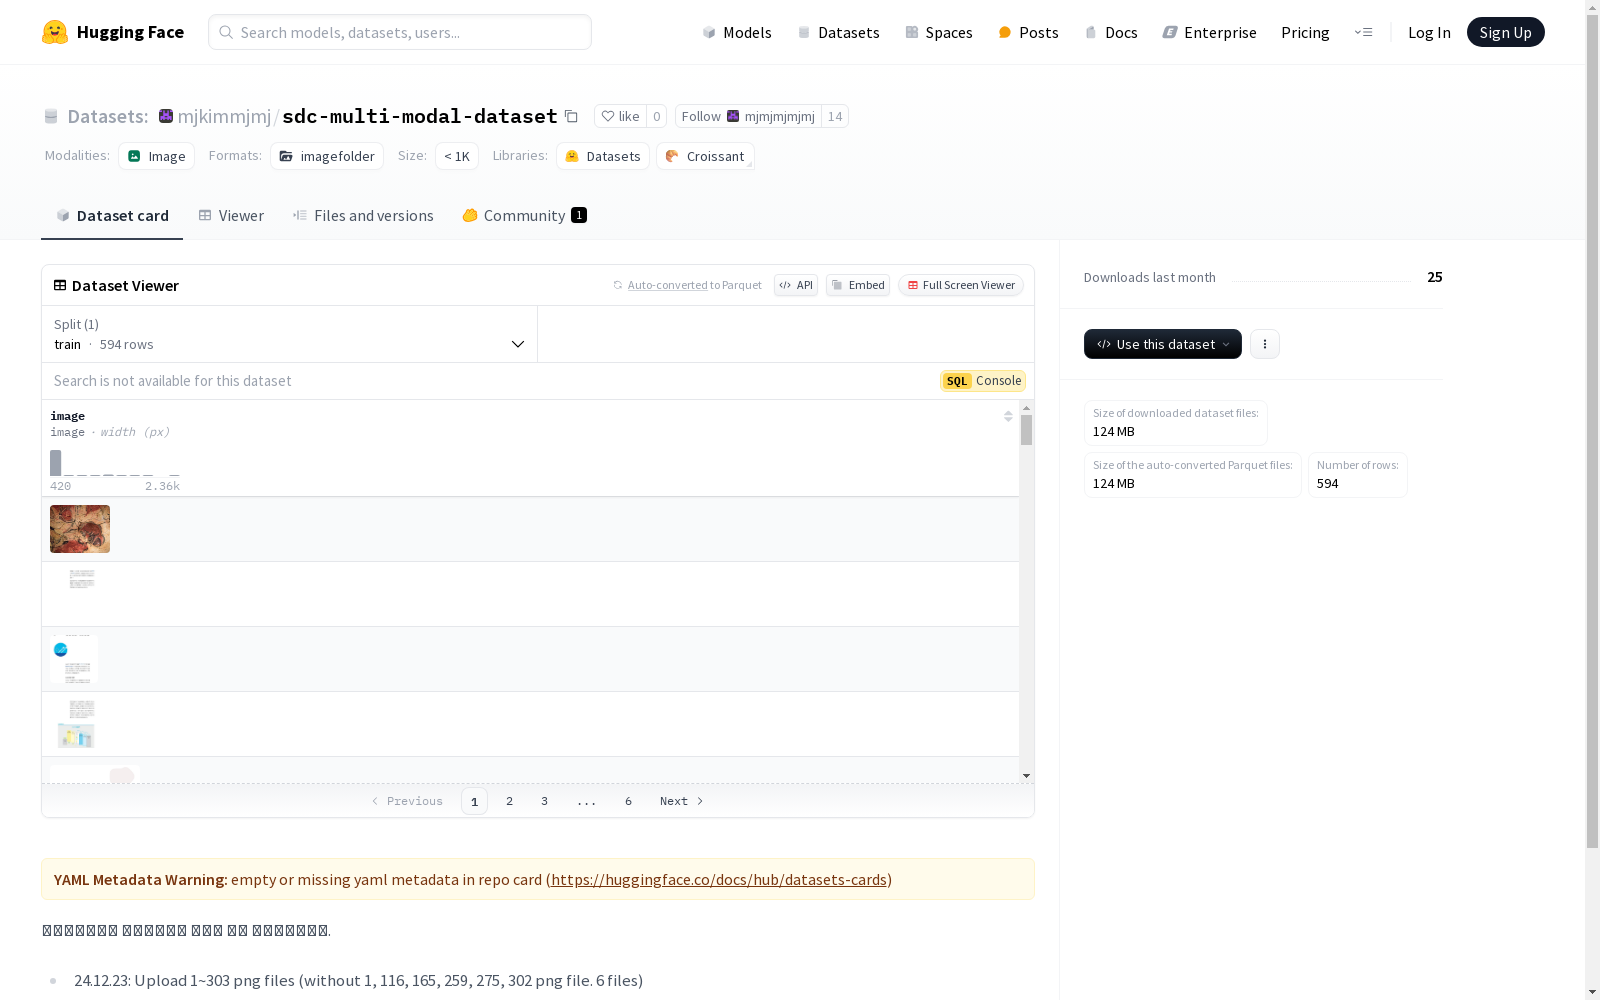Click the mjkimmjmj owner link
The height and width of the screenshot is (1000, 1600).
[x=224, y=116]
